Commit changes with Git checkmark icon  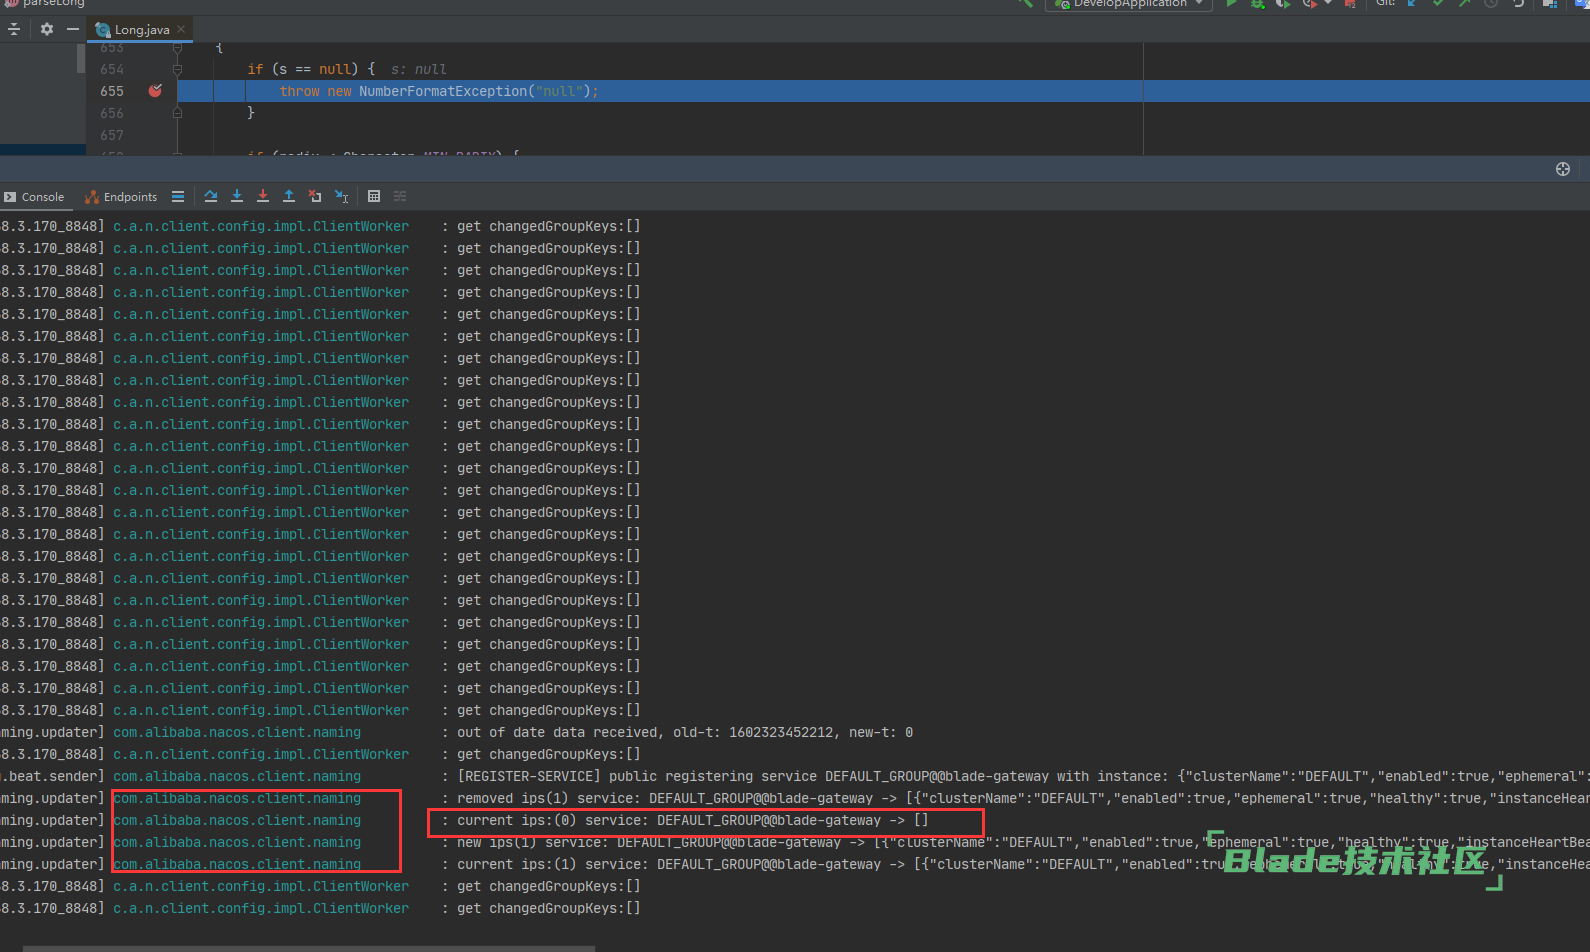pyautogui.click(x=1438, y=4)
